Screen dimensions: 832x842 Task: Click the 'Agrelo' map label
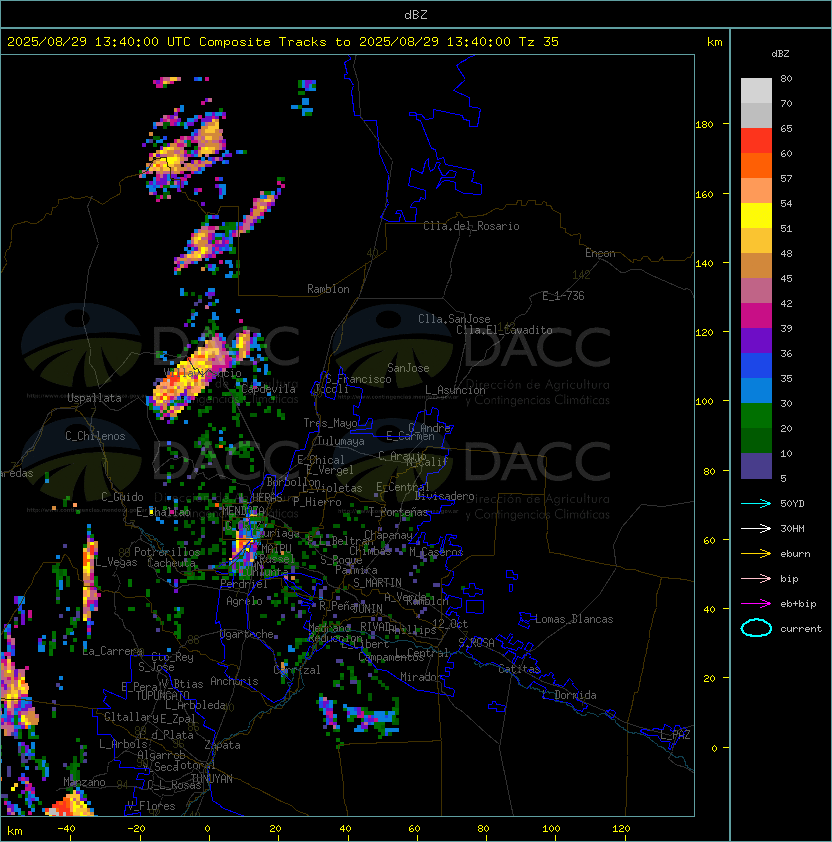pyautogui.click(x=244, y=601)
